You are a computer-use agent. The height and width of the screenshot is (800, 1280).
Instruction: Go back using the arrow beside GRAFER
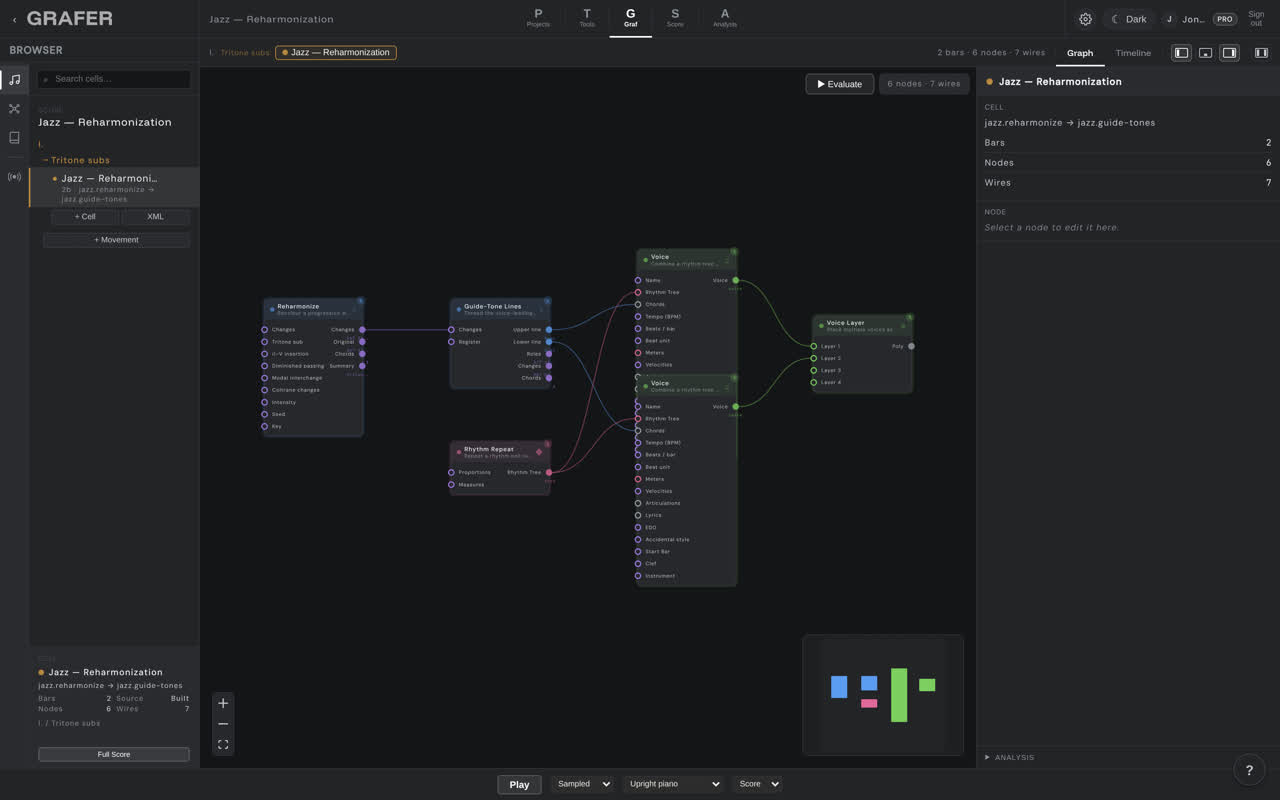pyautogui.click(x=14, y=19)
